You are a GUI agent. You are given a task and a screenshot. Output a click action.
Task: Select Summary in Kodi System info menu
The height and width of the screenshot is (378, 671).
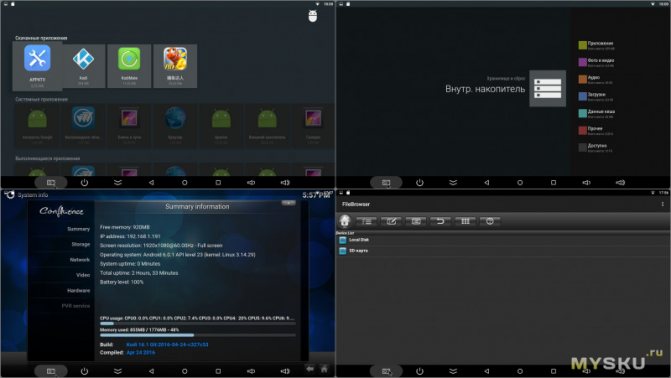point(78,229)
